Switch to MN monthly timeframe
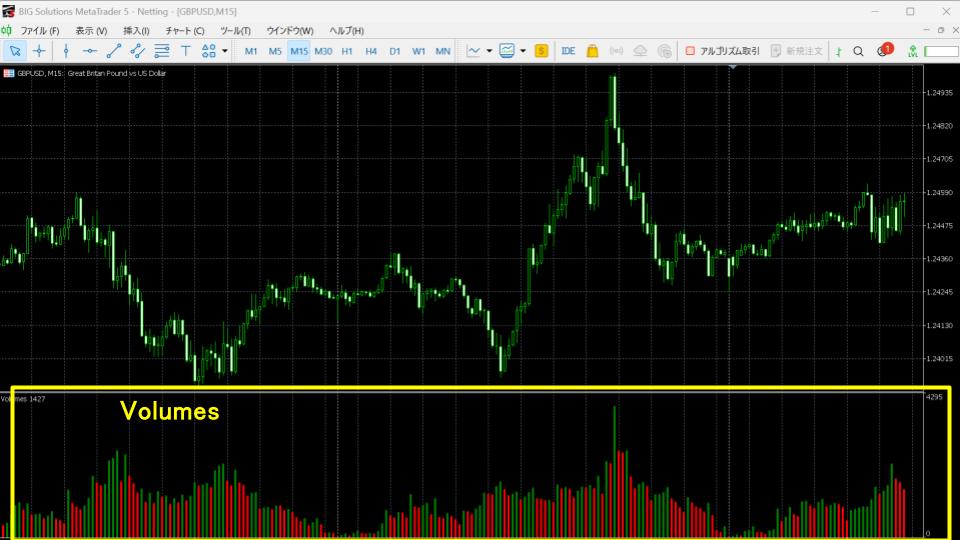The height and width of the screenshot is (540, 960). (x=443, y=51)
